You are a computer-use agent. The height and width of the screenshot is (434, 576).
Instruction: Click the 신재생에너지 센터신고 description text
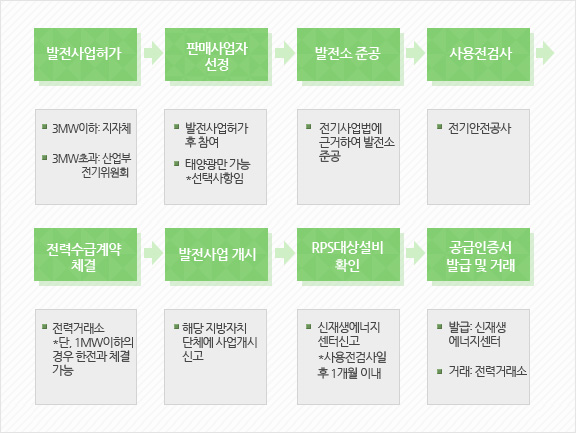[349, 334]
